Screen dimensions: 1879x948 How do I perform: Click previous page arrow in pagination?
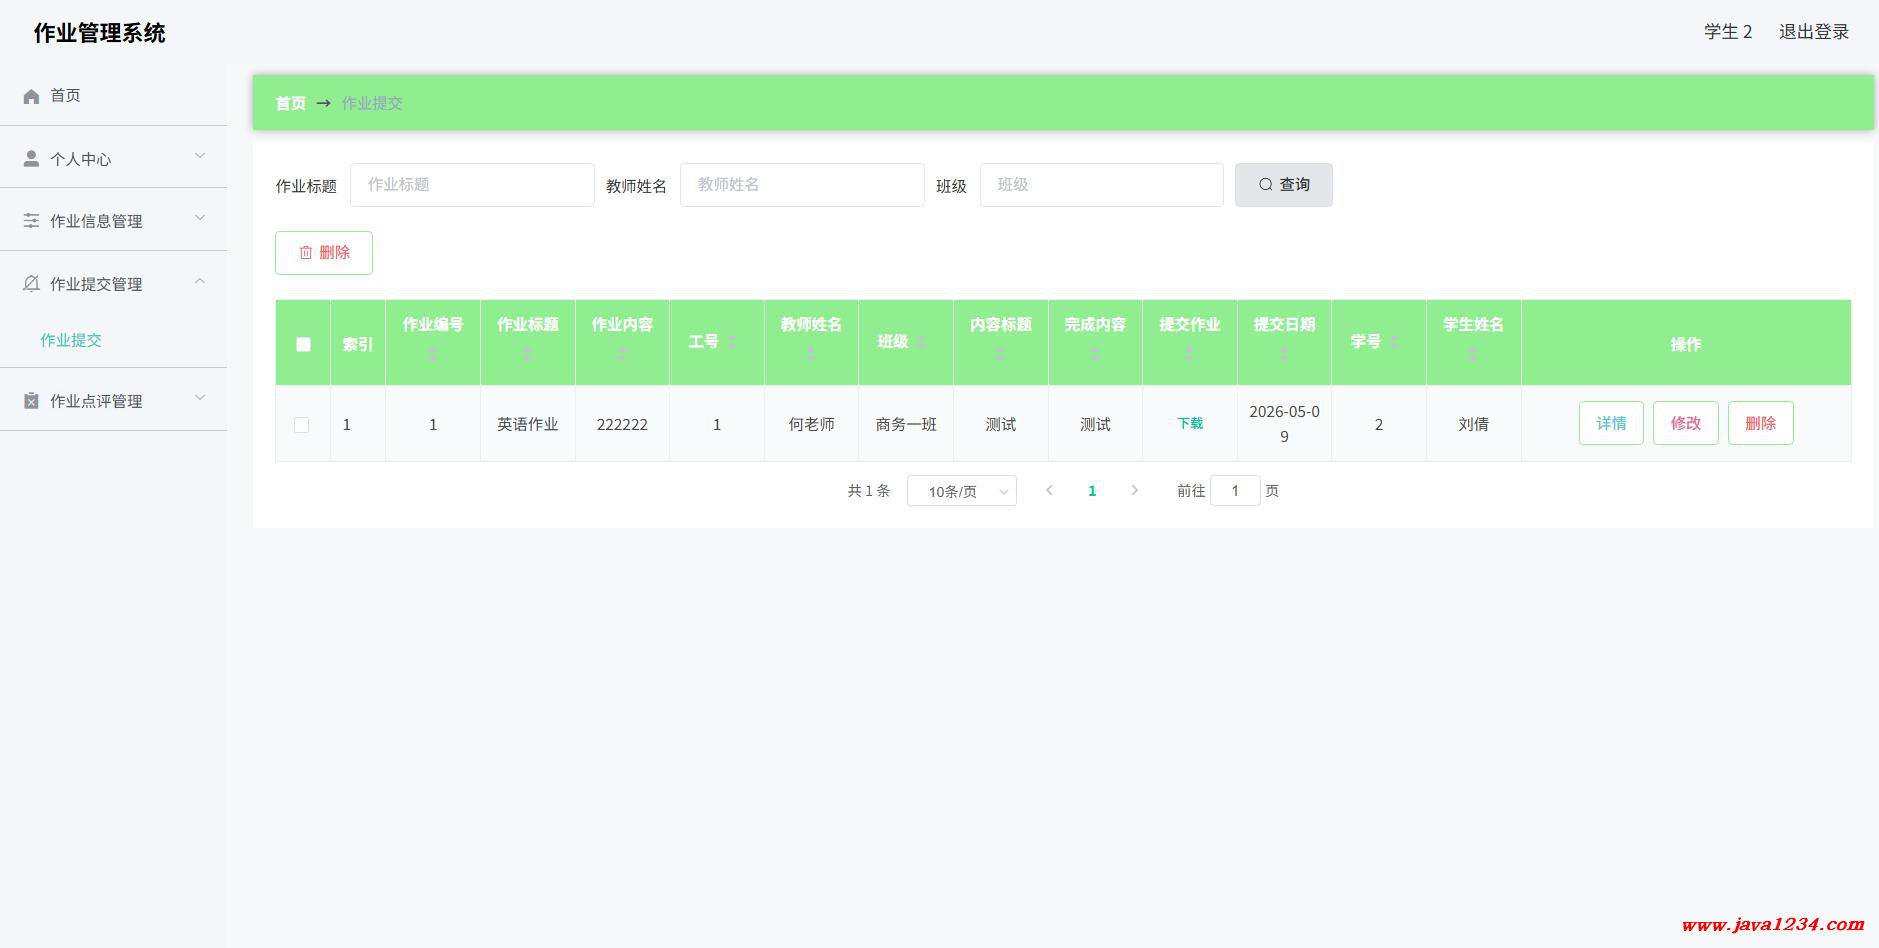pos(1049,490)
